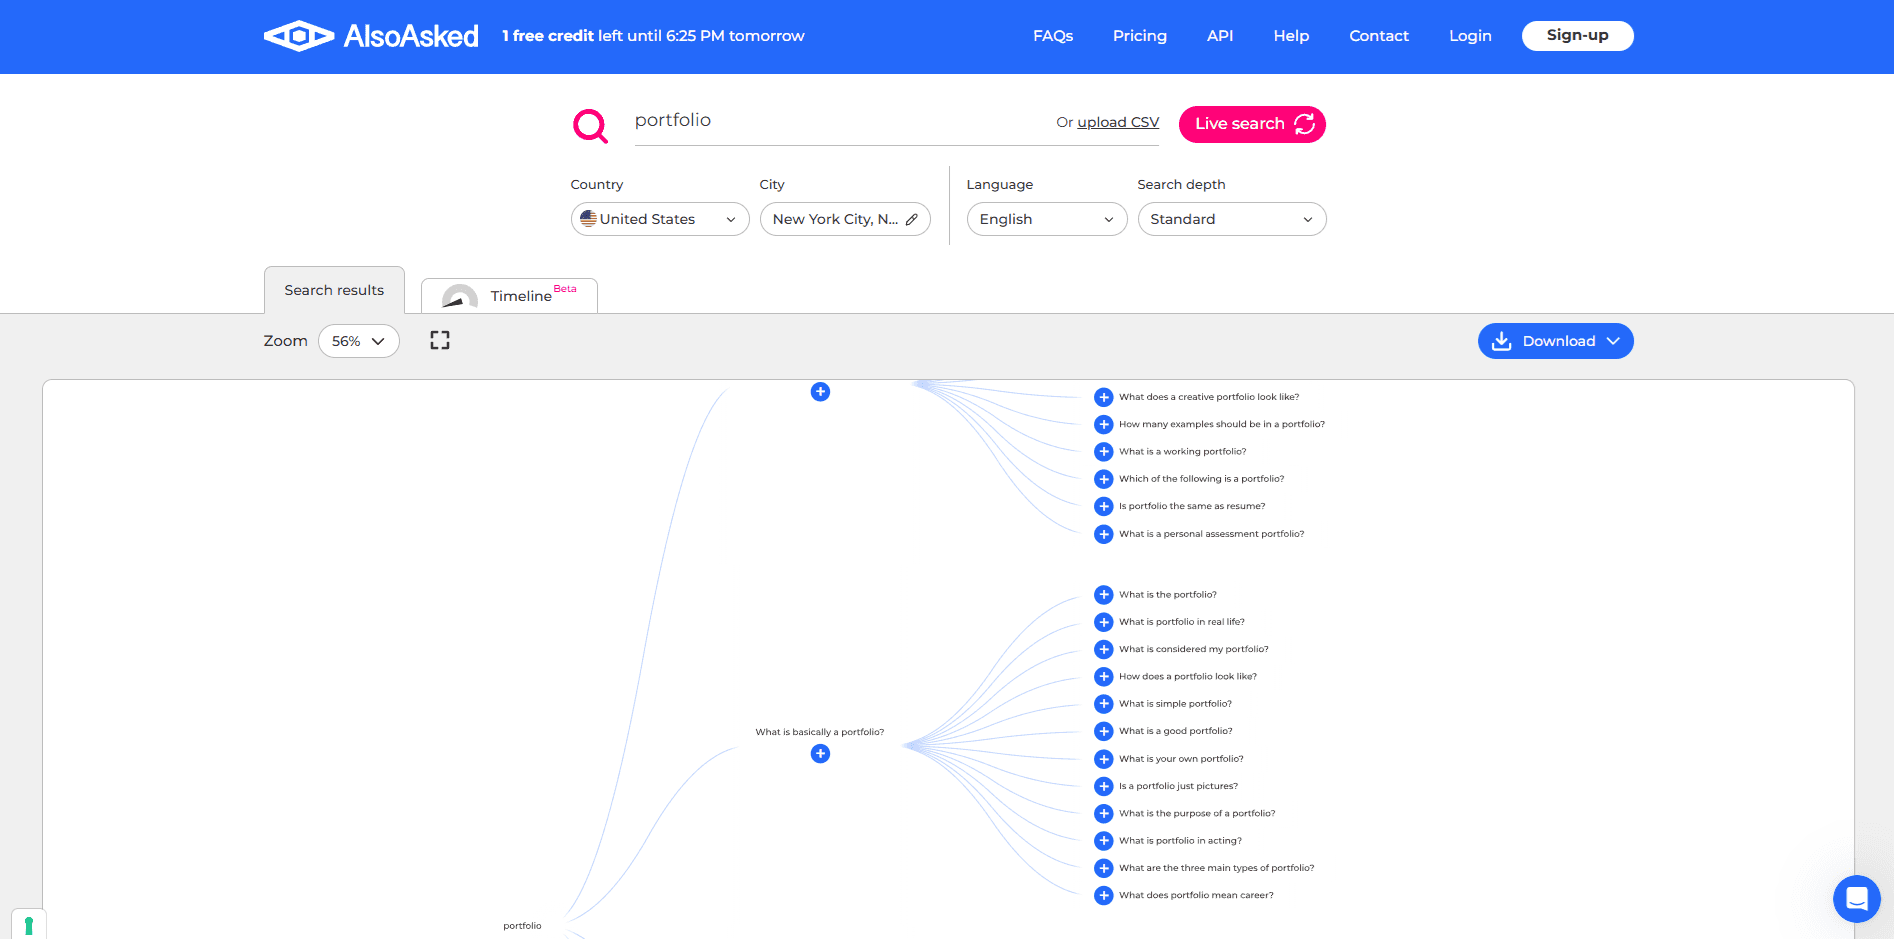Click plus beside 'Is a portfolio just pictures?'

click(1104, 787)
